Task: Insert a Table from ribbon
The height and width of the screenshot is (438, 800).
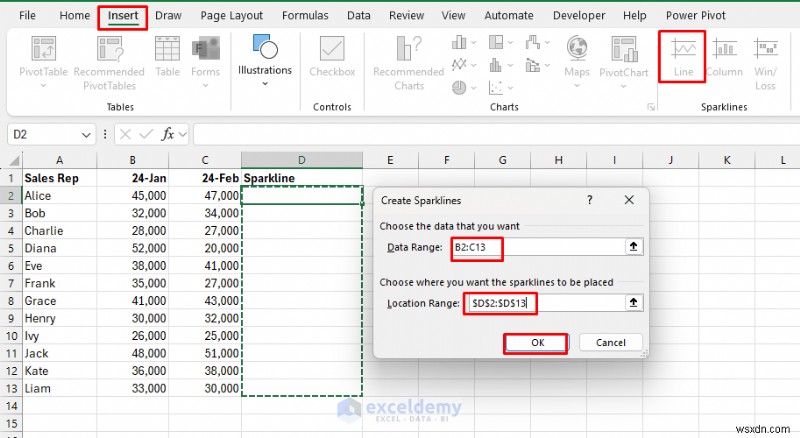Action: (167, 57)
